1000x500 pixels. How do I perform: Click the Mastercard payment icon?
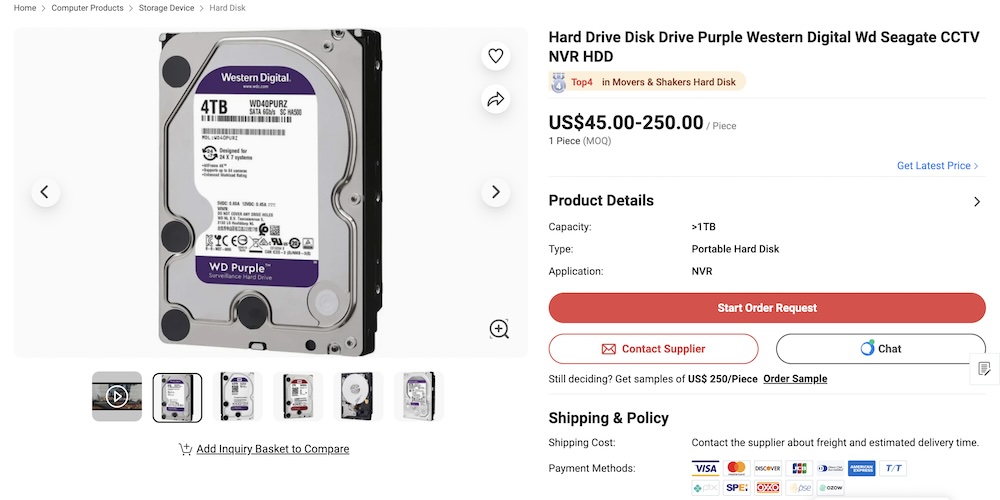(737, 468)
